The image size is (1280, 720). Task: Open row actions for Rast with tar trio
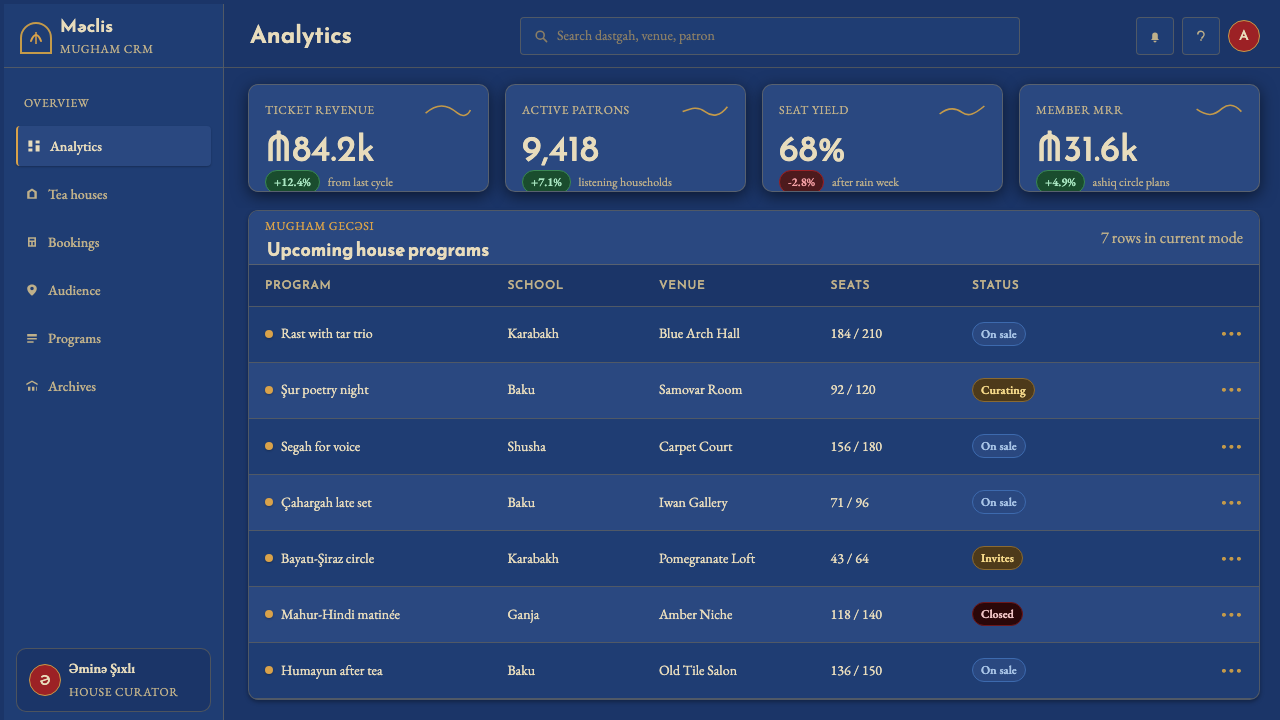1231,334
